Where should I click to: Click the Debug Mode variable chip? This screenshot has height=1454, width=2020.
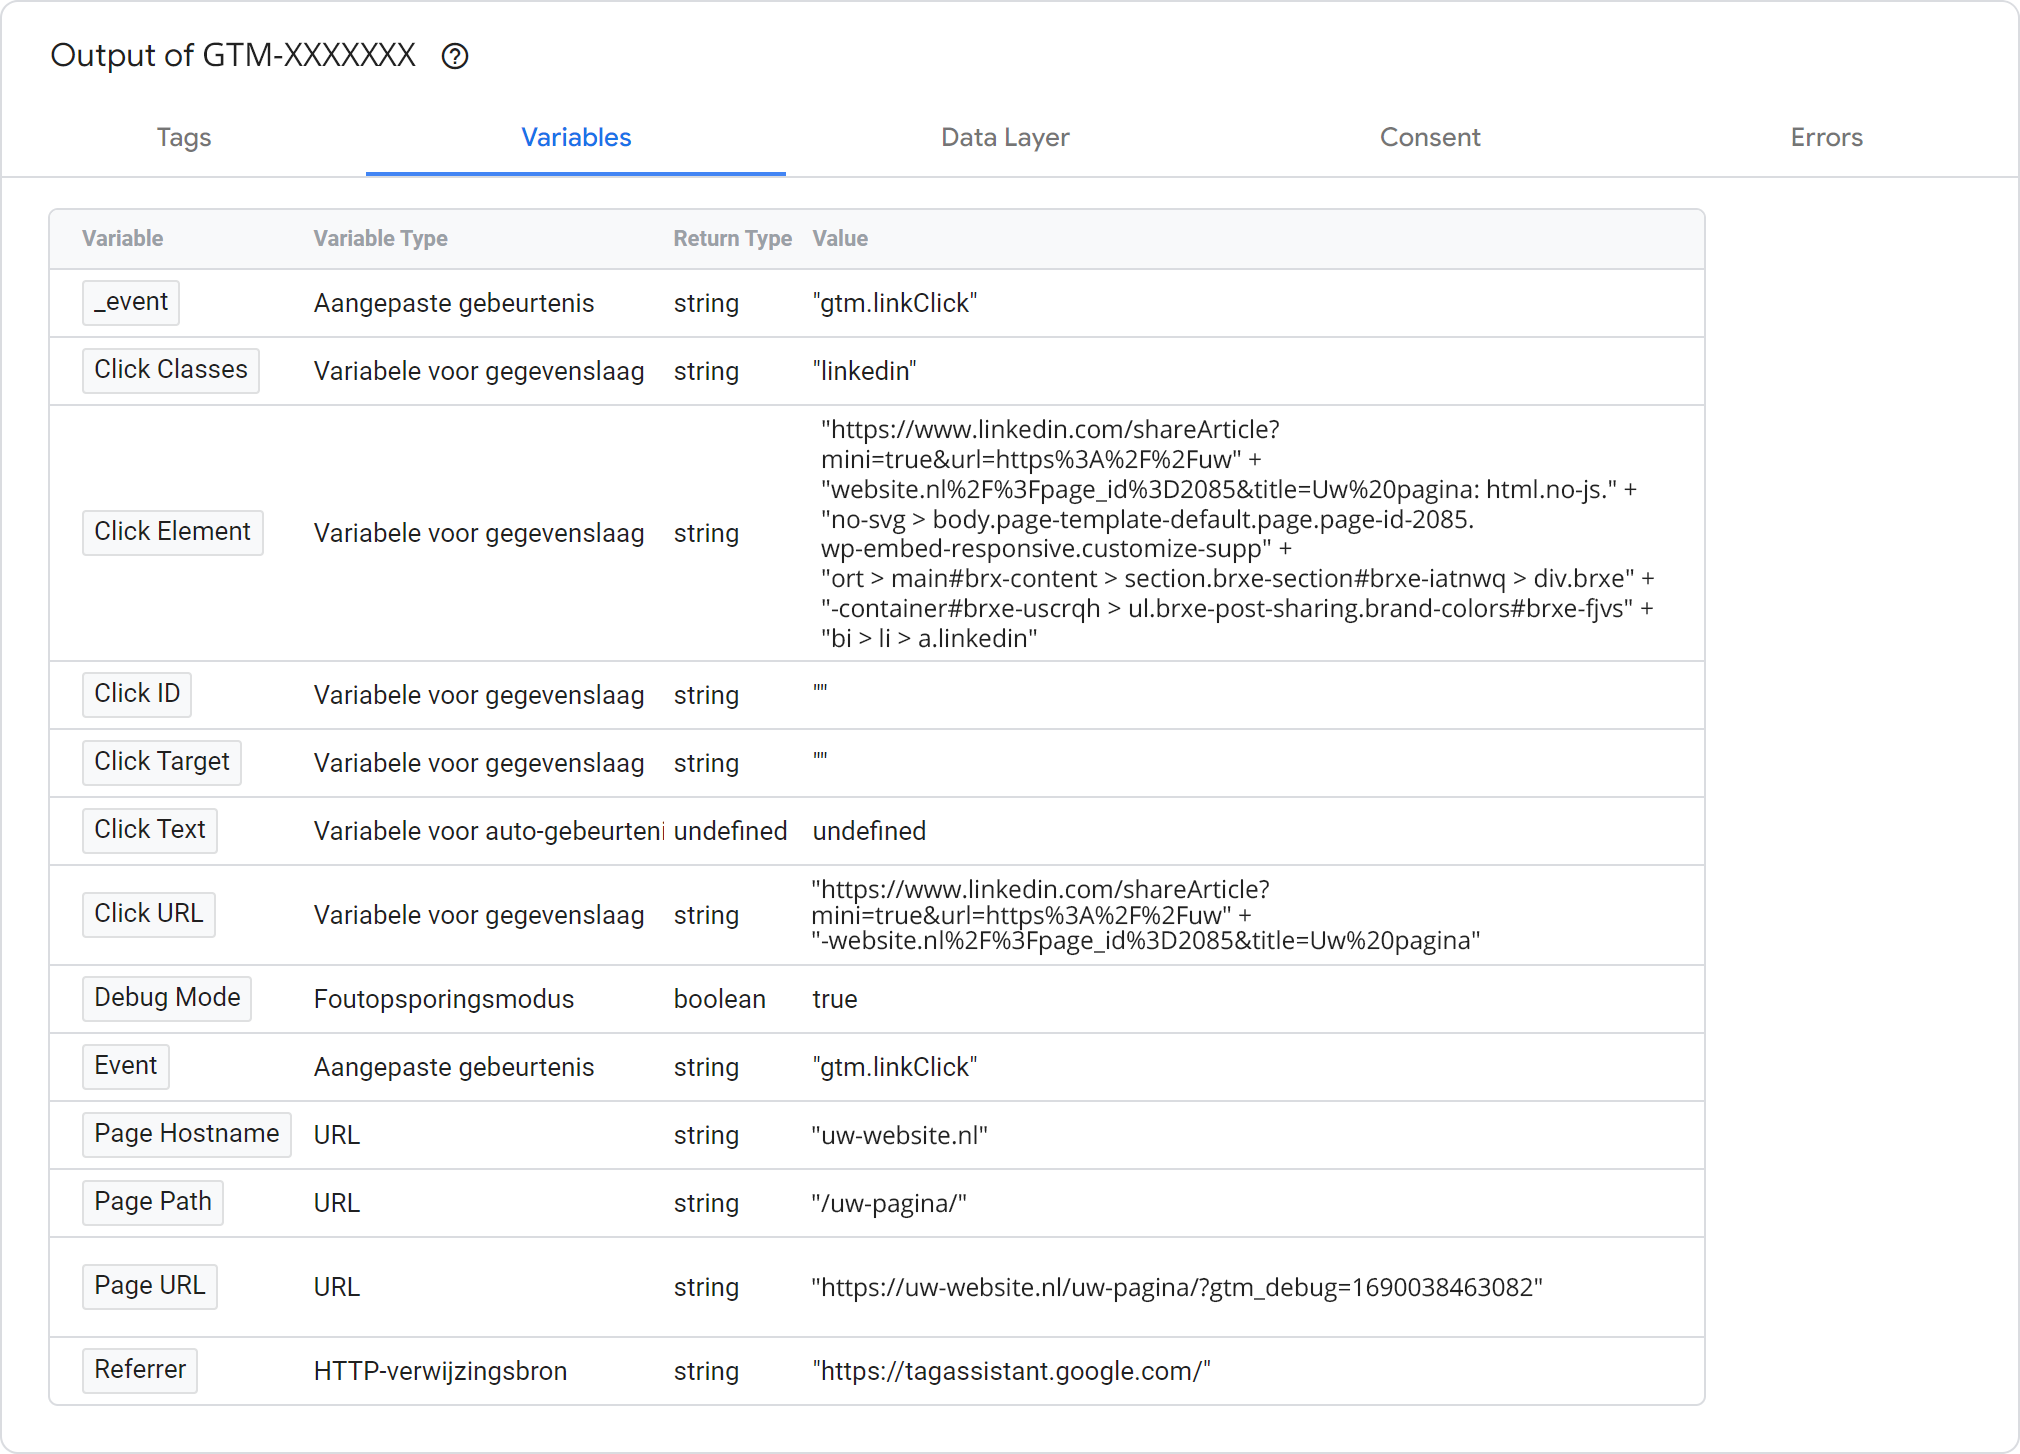[167, 998]
